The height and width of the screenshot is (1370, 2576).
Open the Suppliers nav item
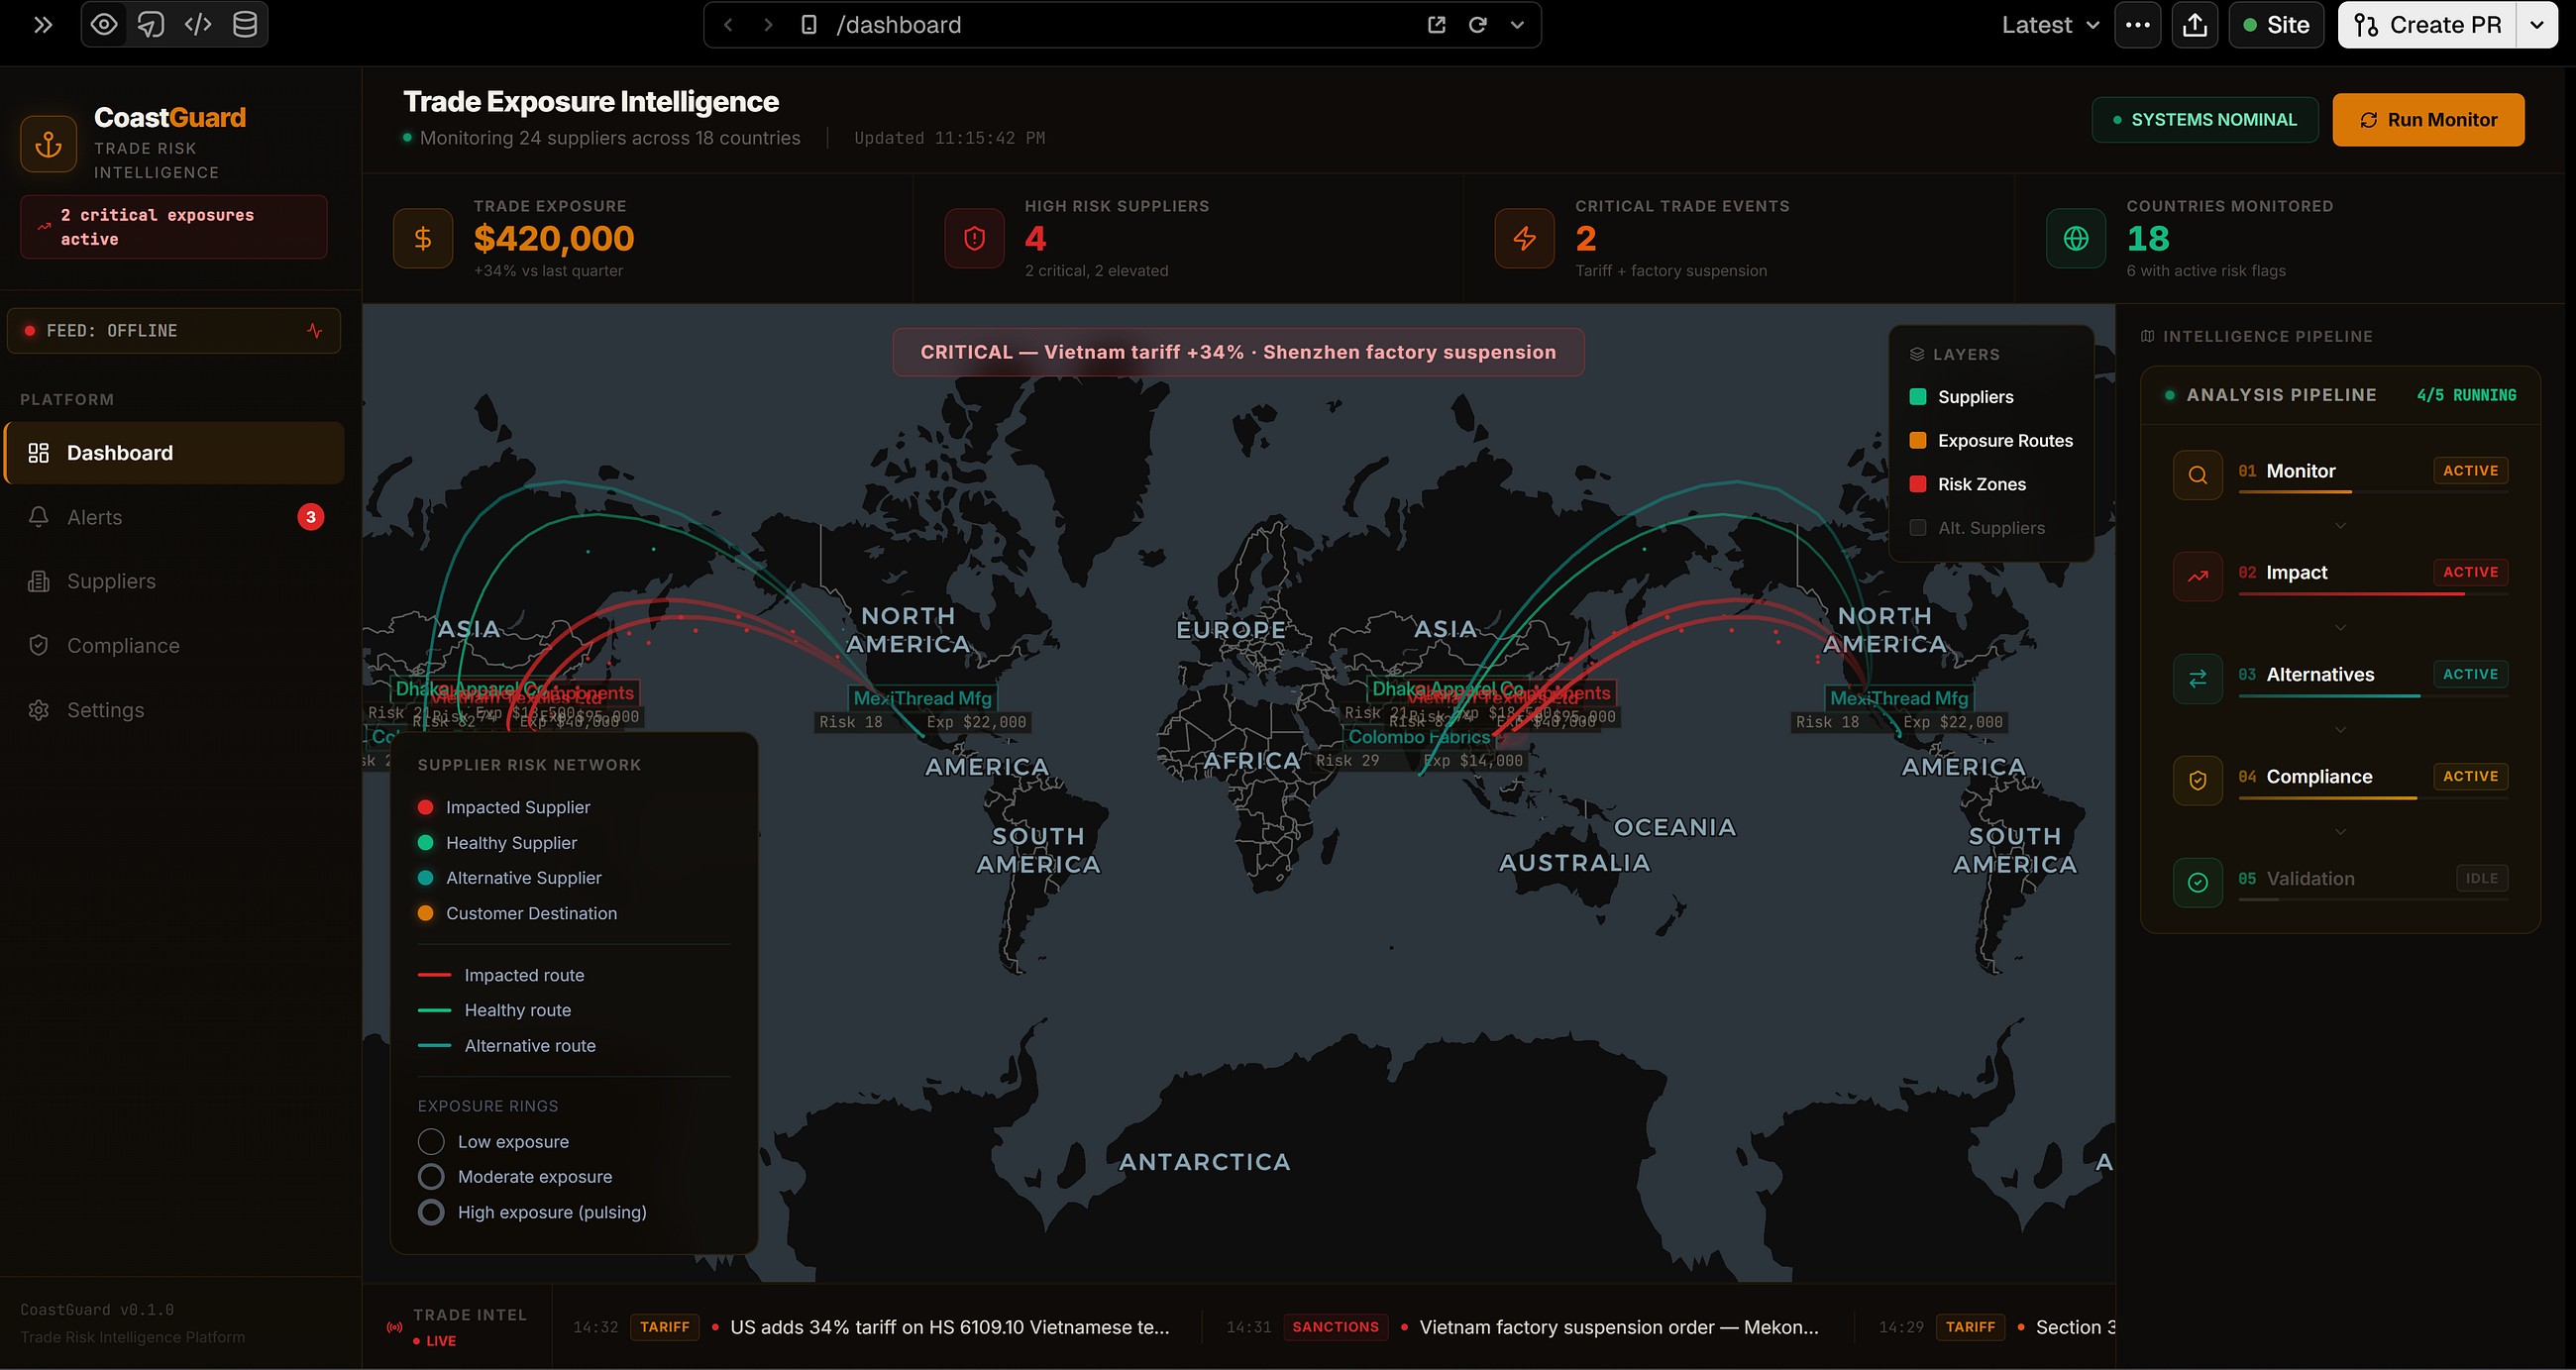tap(175, 581)
